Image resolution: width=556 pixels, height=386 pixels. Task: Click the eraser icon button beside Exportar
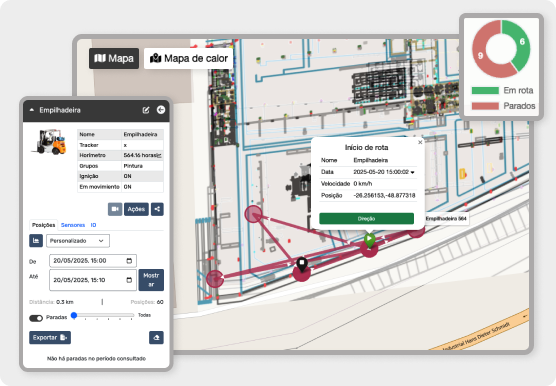click(x=156, y=337)
